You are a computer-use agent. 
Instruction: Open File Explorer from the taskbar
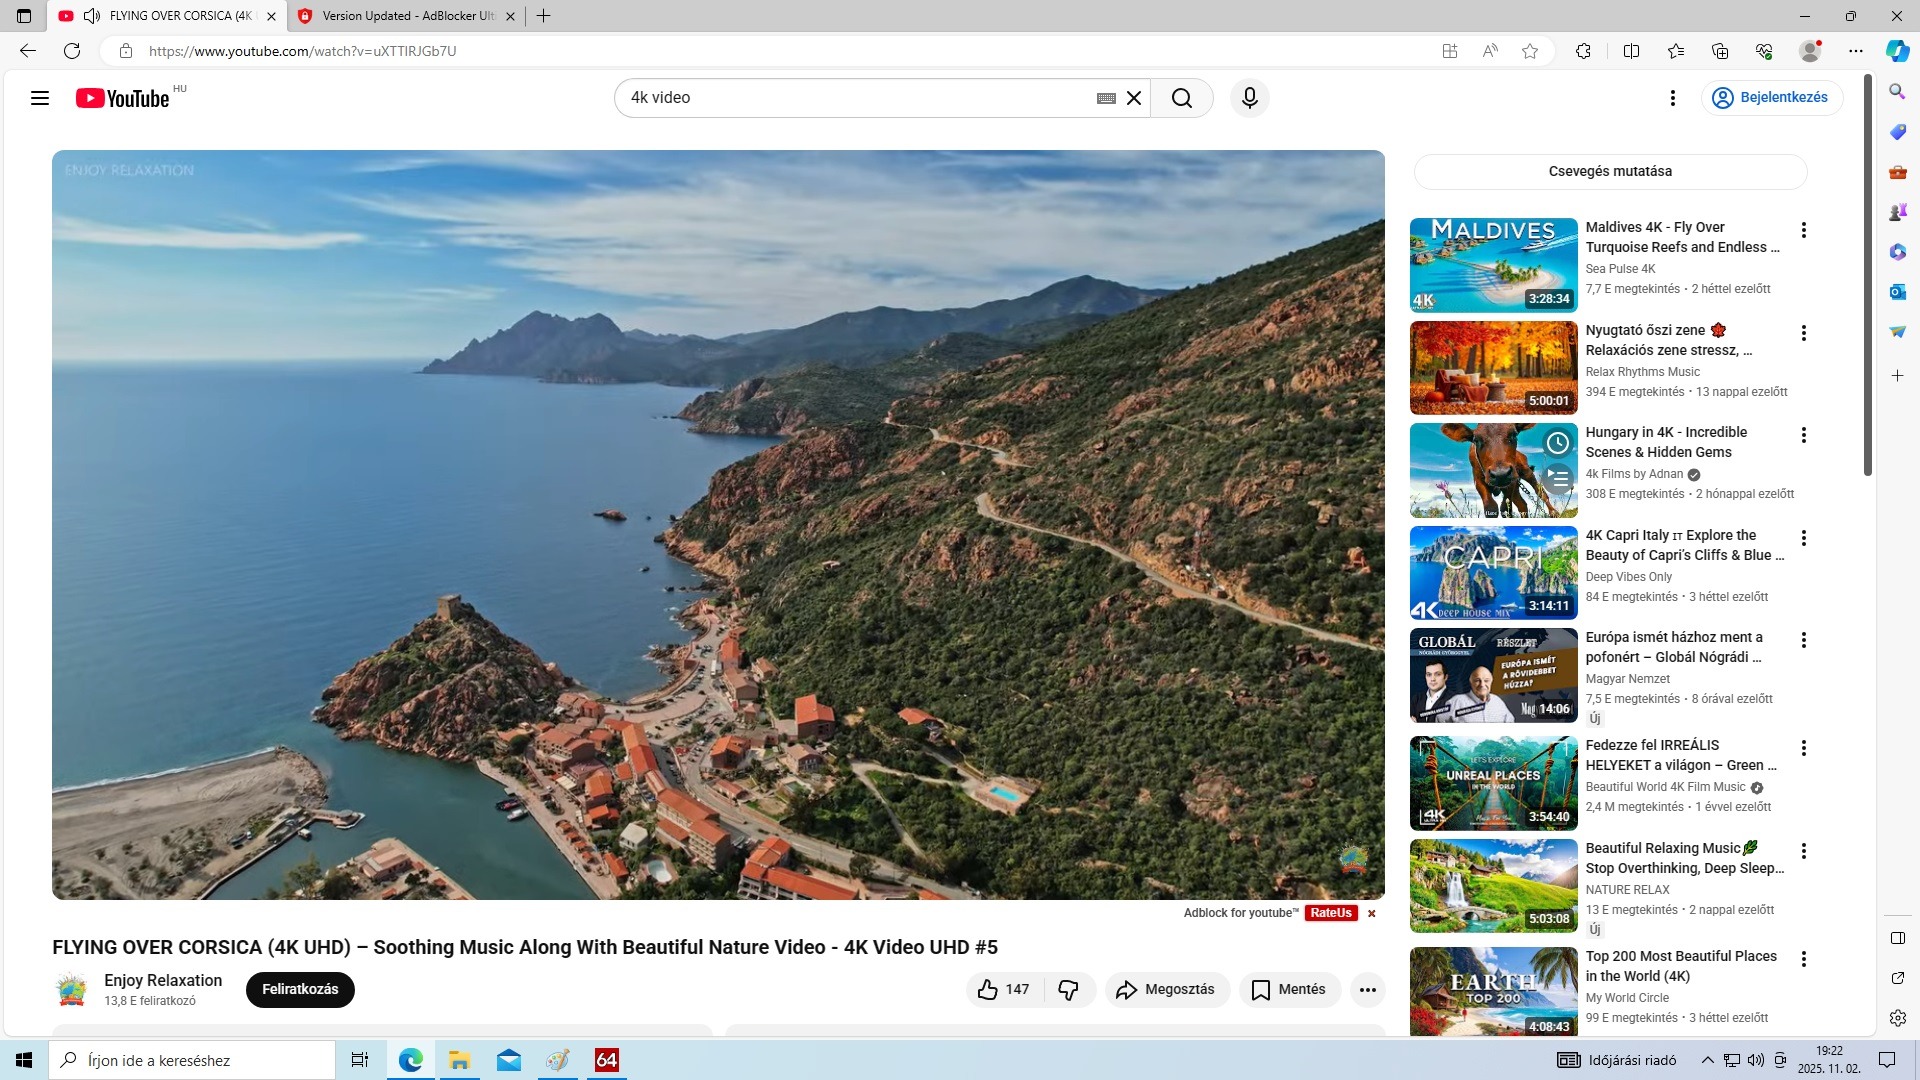459,1060
